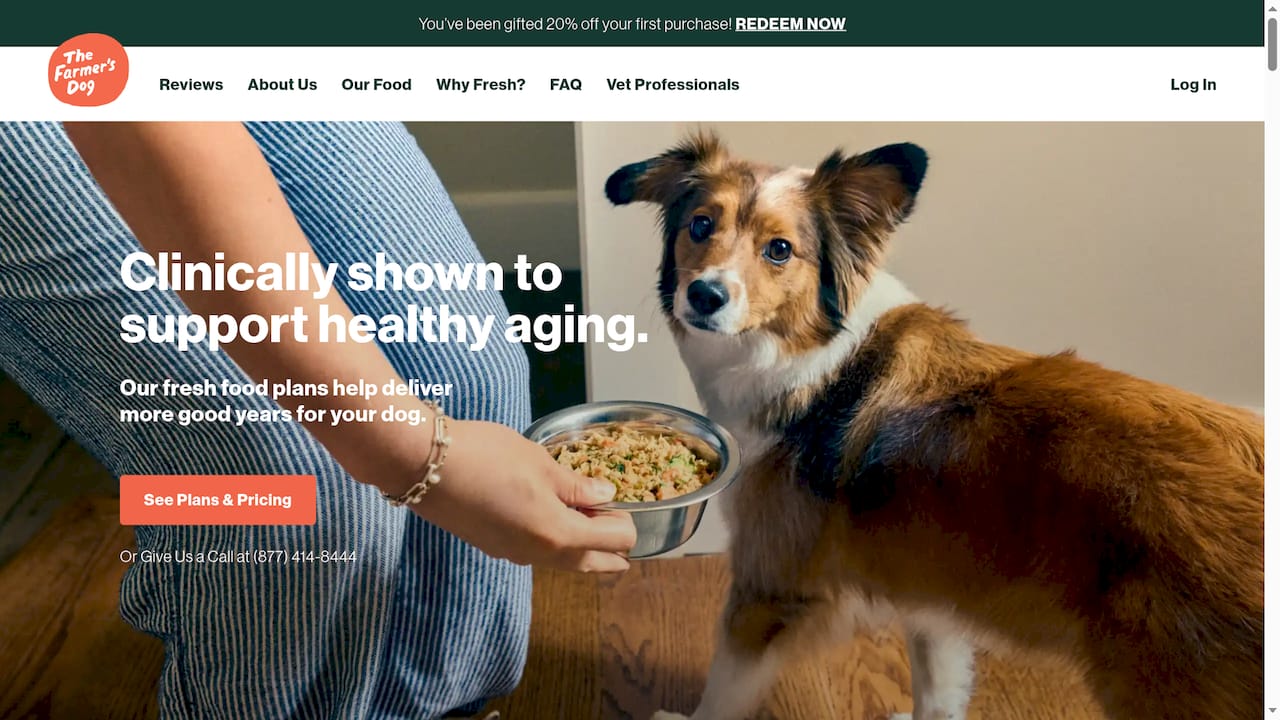Click the 'Clinically shown to support healthy aging' headline

(x=384, y=299)
